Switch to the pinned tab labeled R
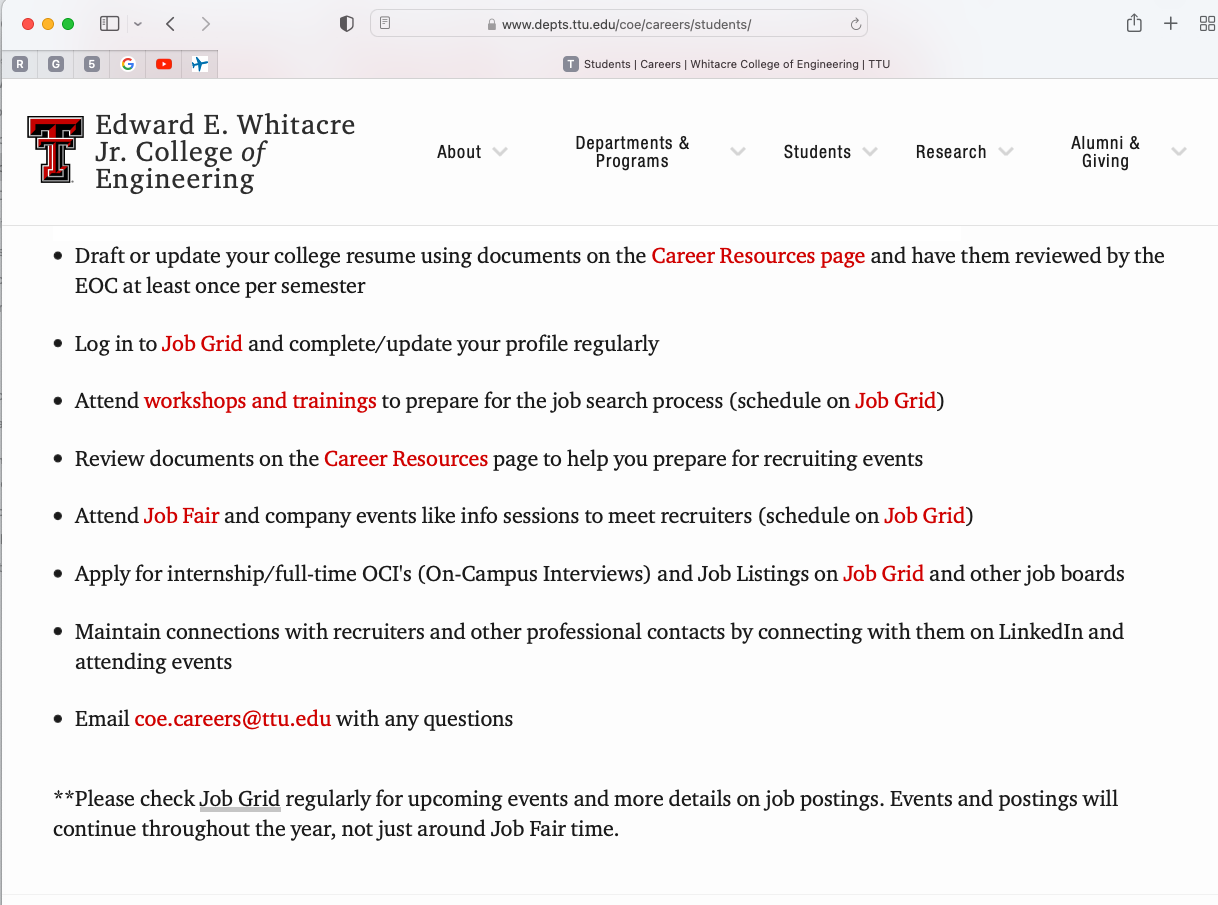The height and width of the screenshot is (905, 1218). point(20,64)
